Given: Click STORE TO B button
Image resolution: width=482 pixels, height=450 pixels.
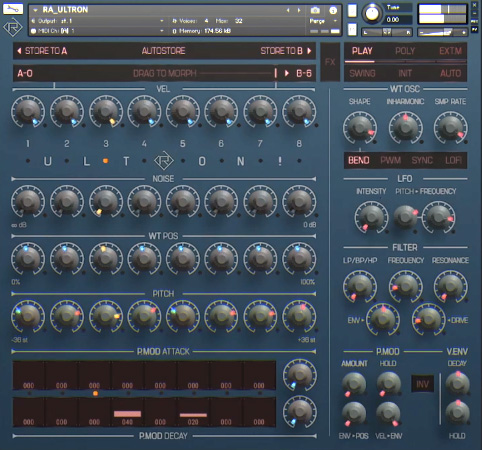Looking at the screenshot, I should coord(286,51).
